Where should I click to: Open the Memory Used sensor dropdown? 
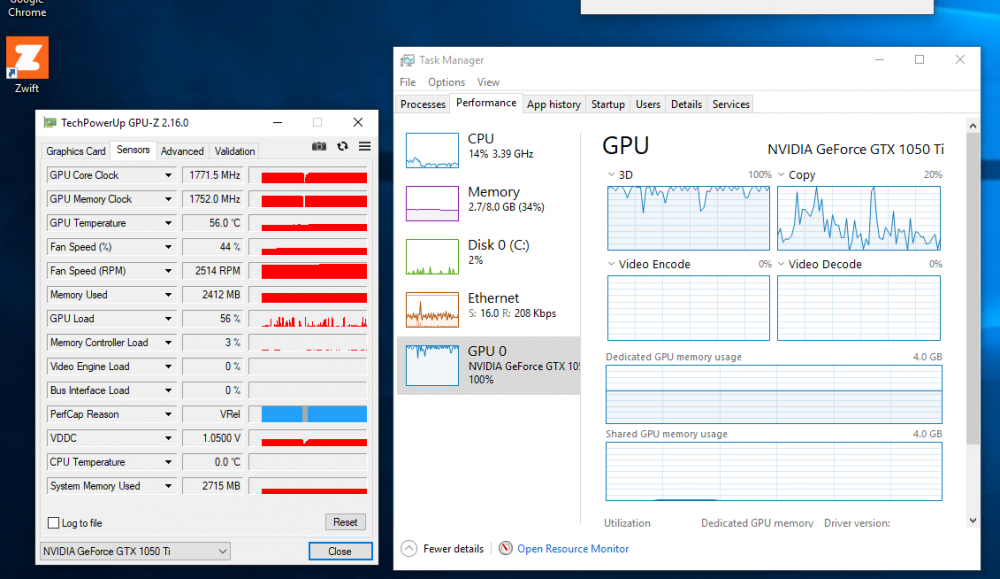[168, 295]
